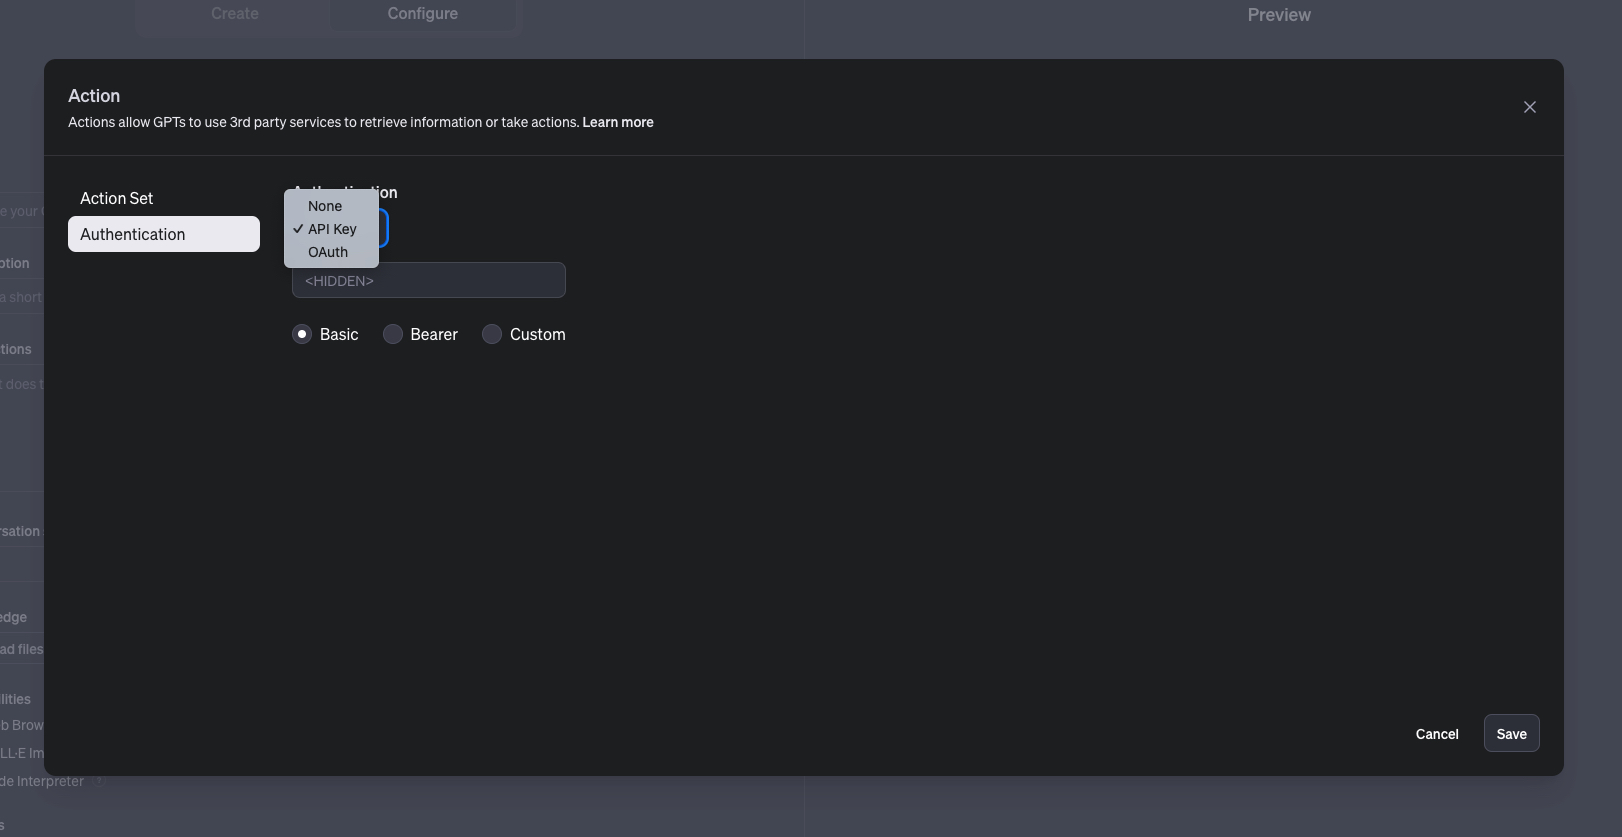Open the Authentication section in sidebar

(164, 234)
